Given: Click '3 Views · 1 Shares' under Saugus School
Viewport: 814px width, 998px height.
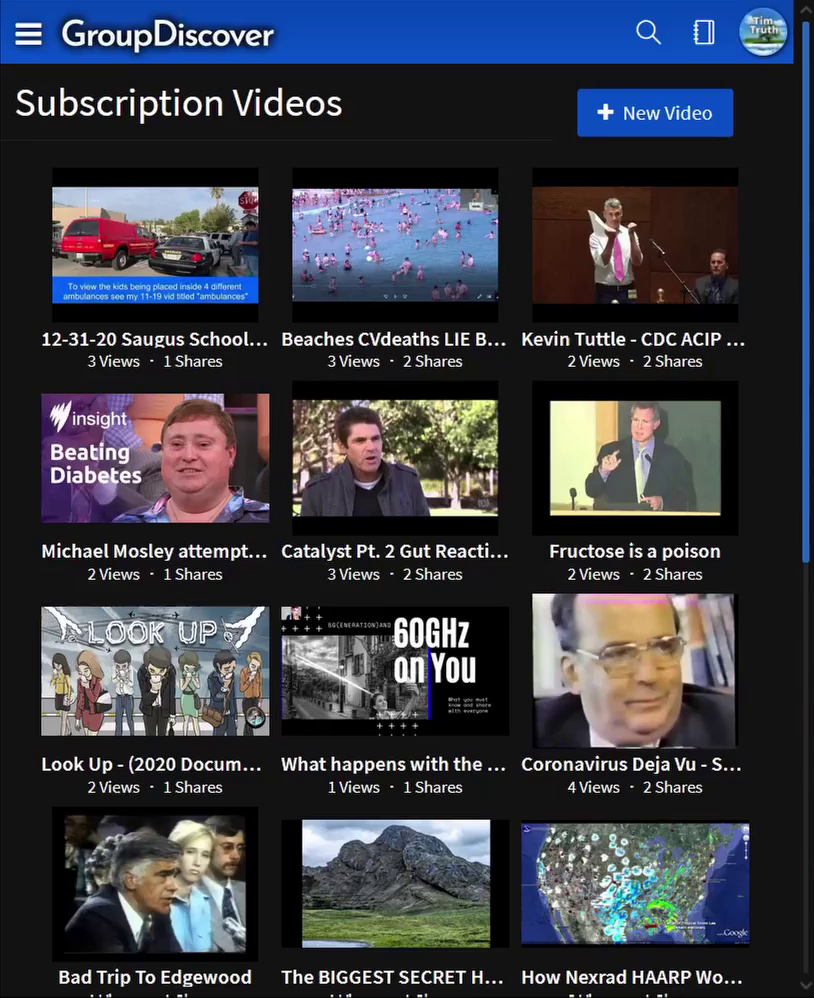Looking at the screenshot, I should (x=155, y=362).
